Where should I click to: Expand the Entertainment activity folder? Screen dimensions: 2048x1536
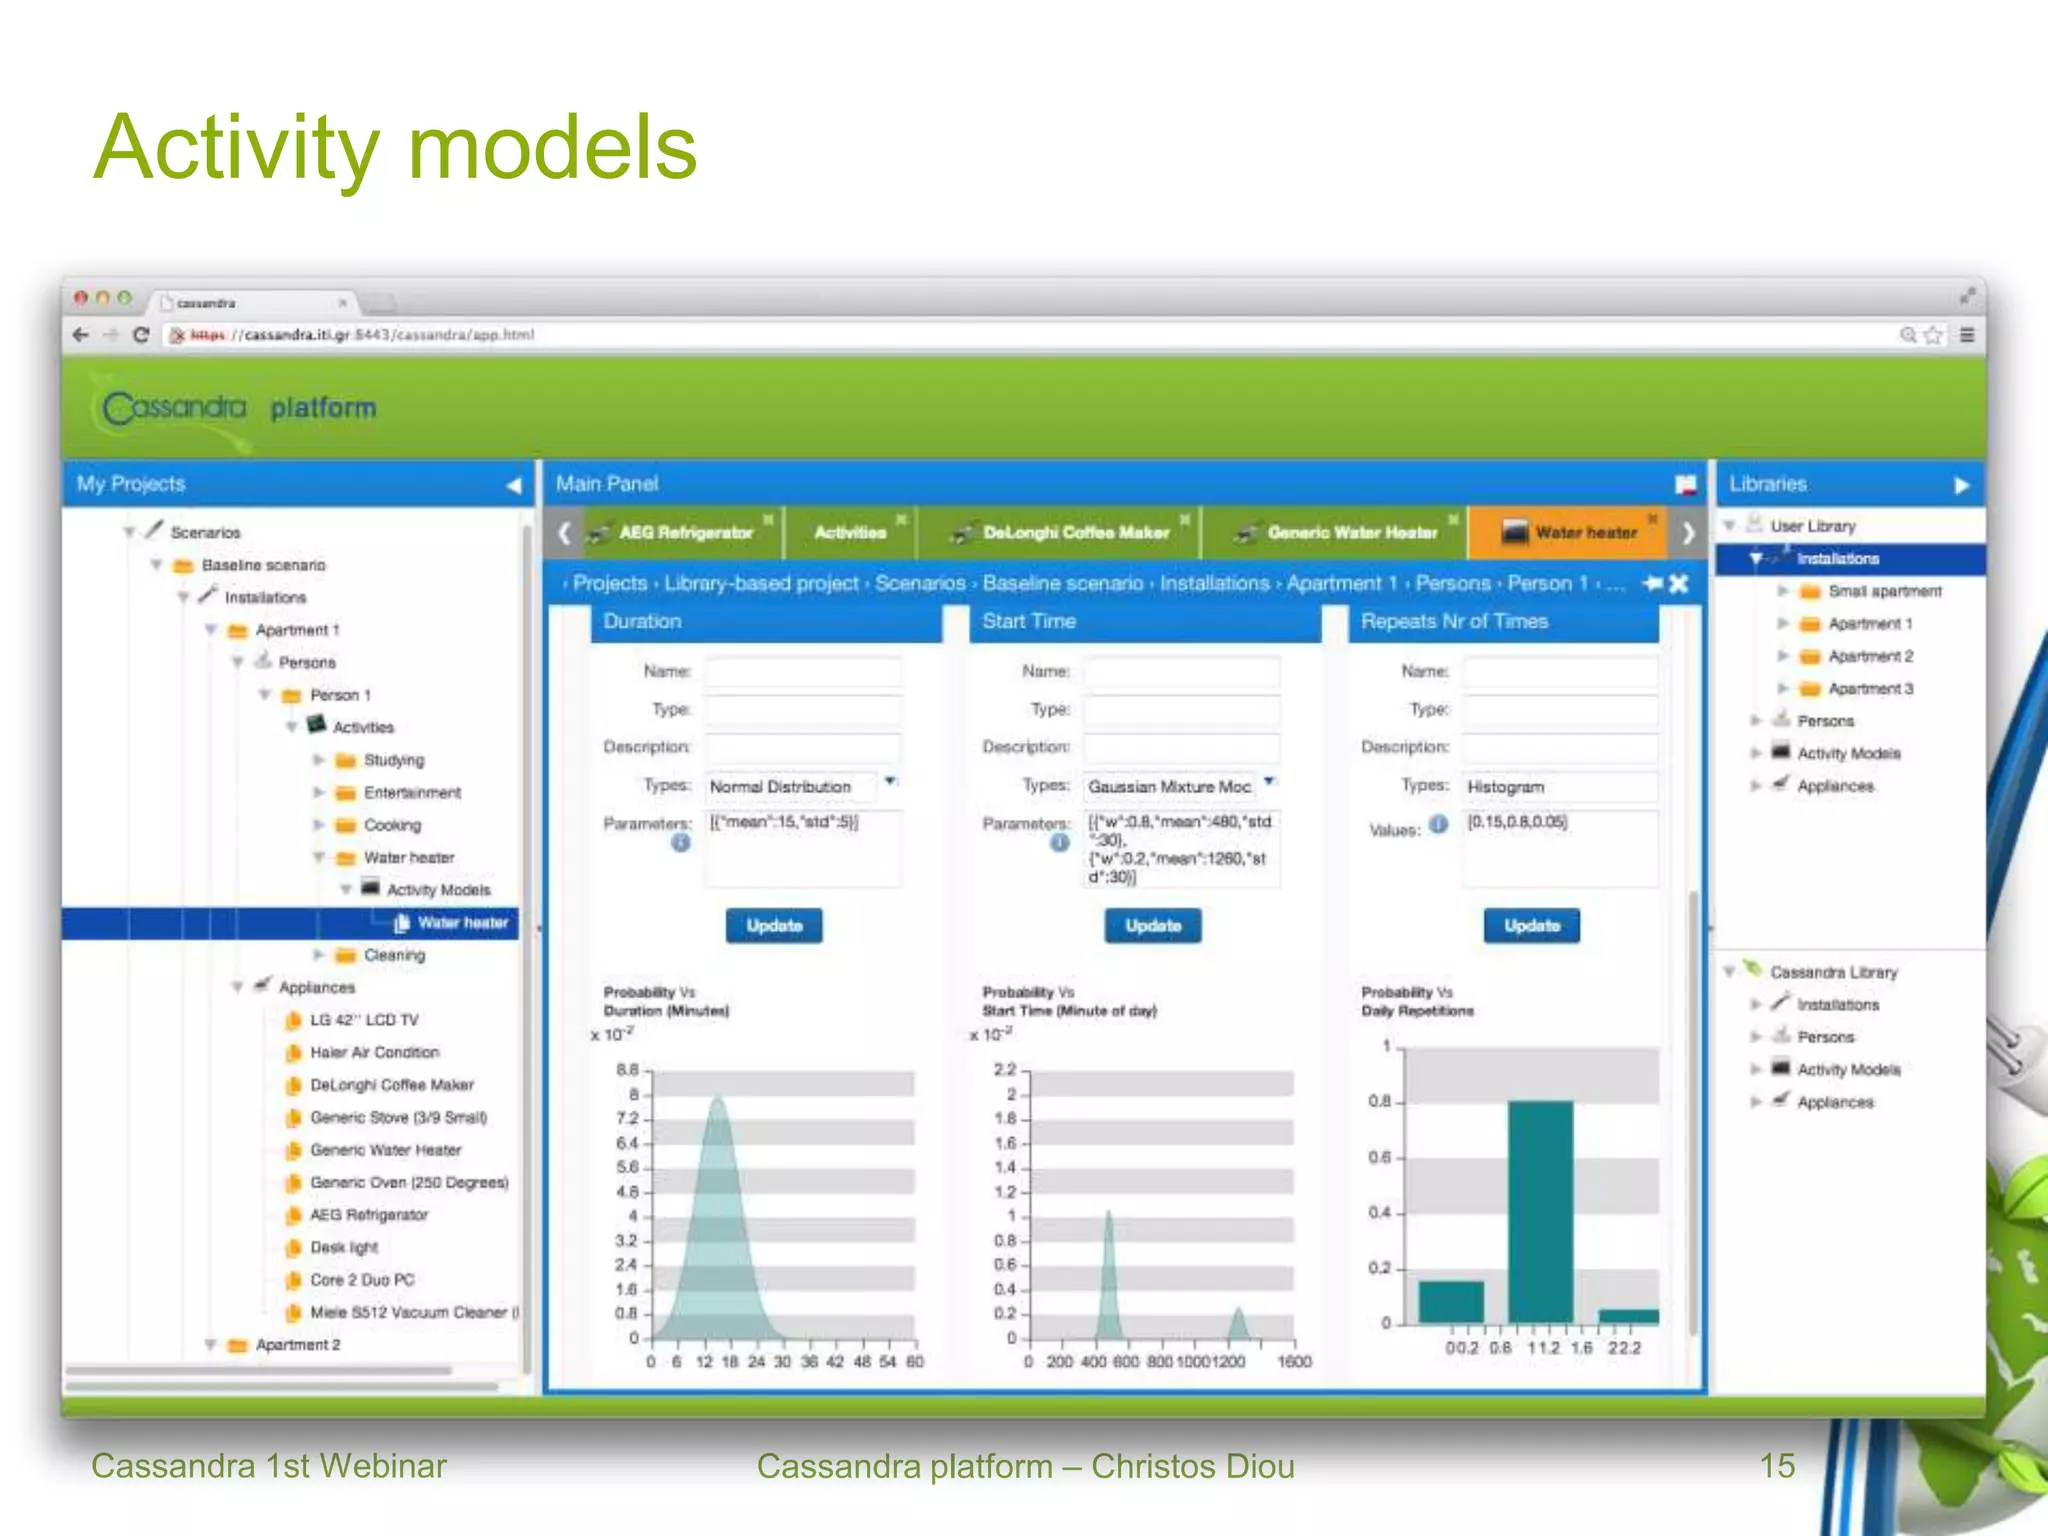[x=318, y=793]
